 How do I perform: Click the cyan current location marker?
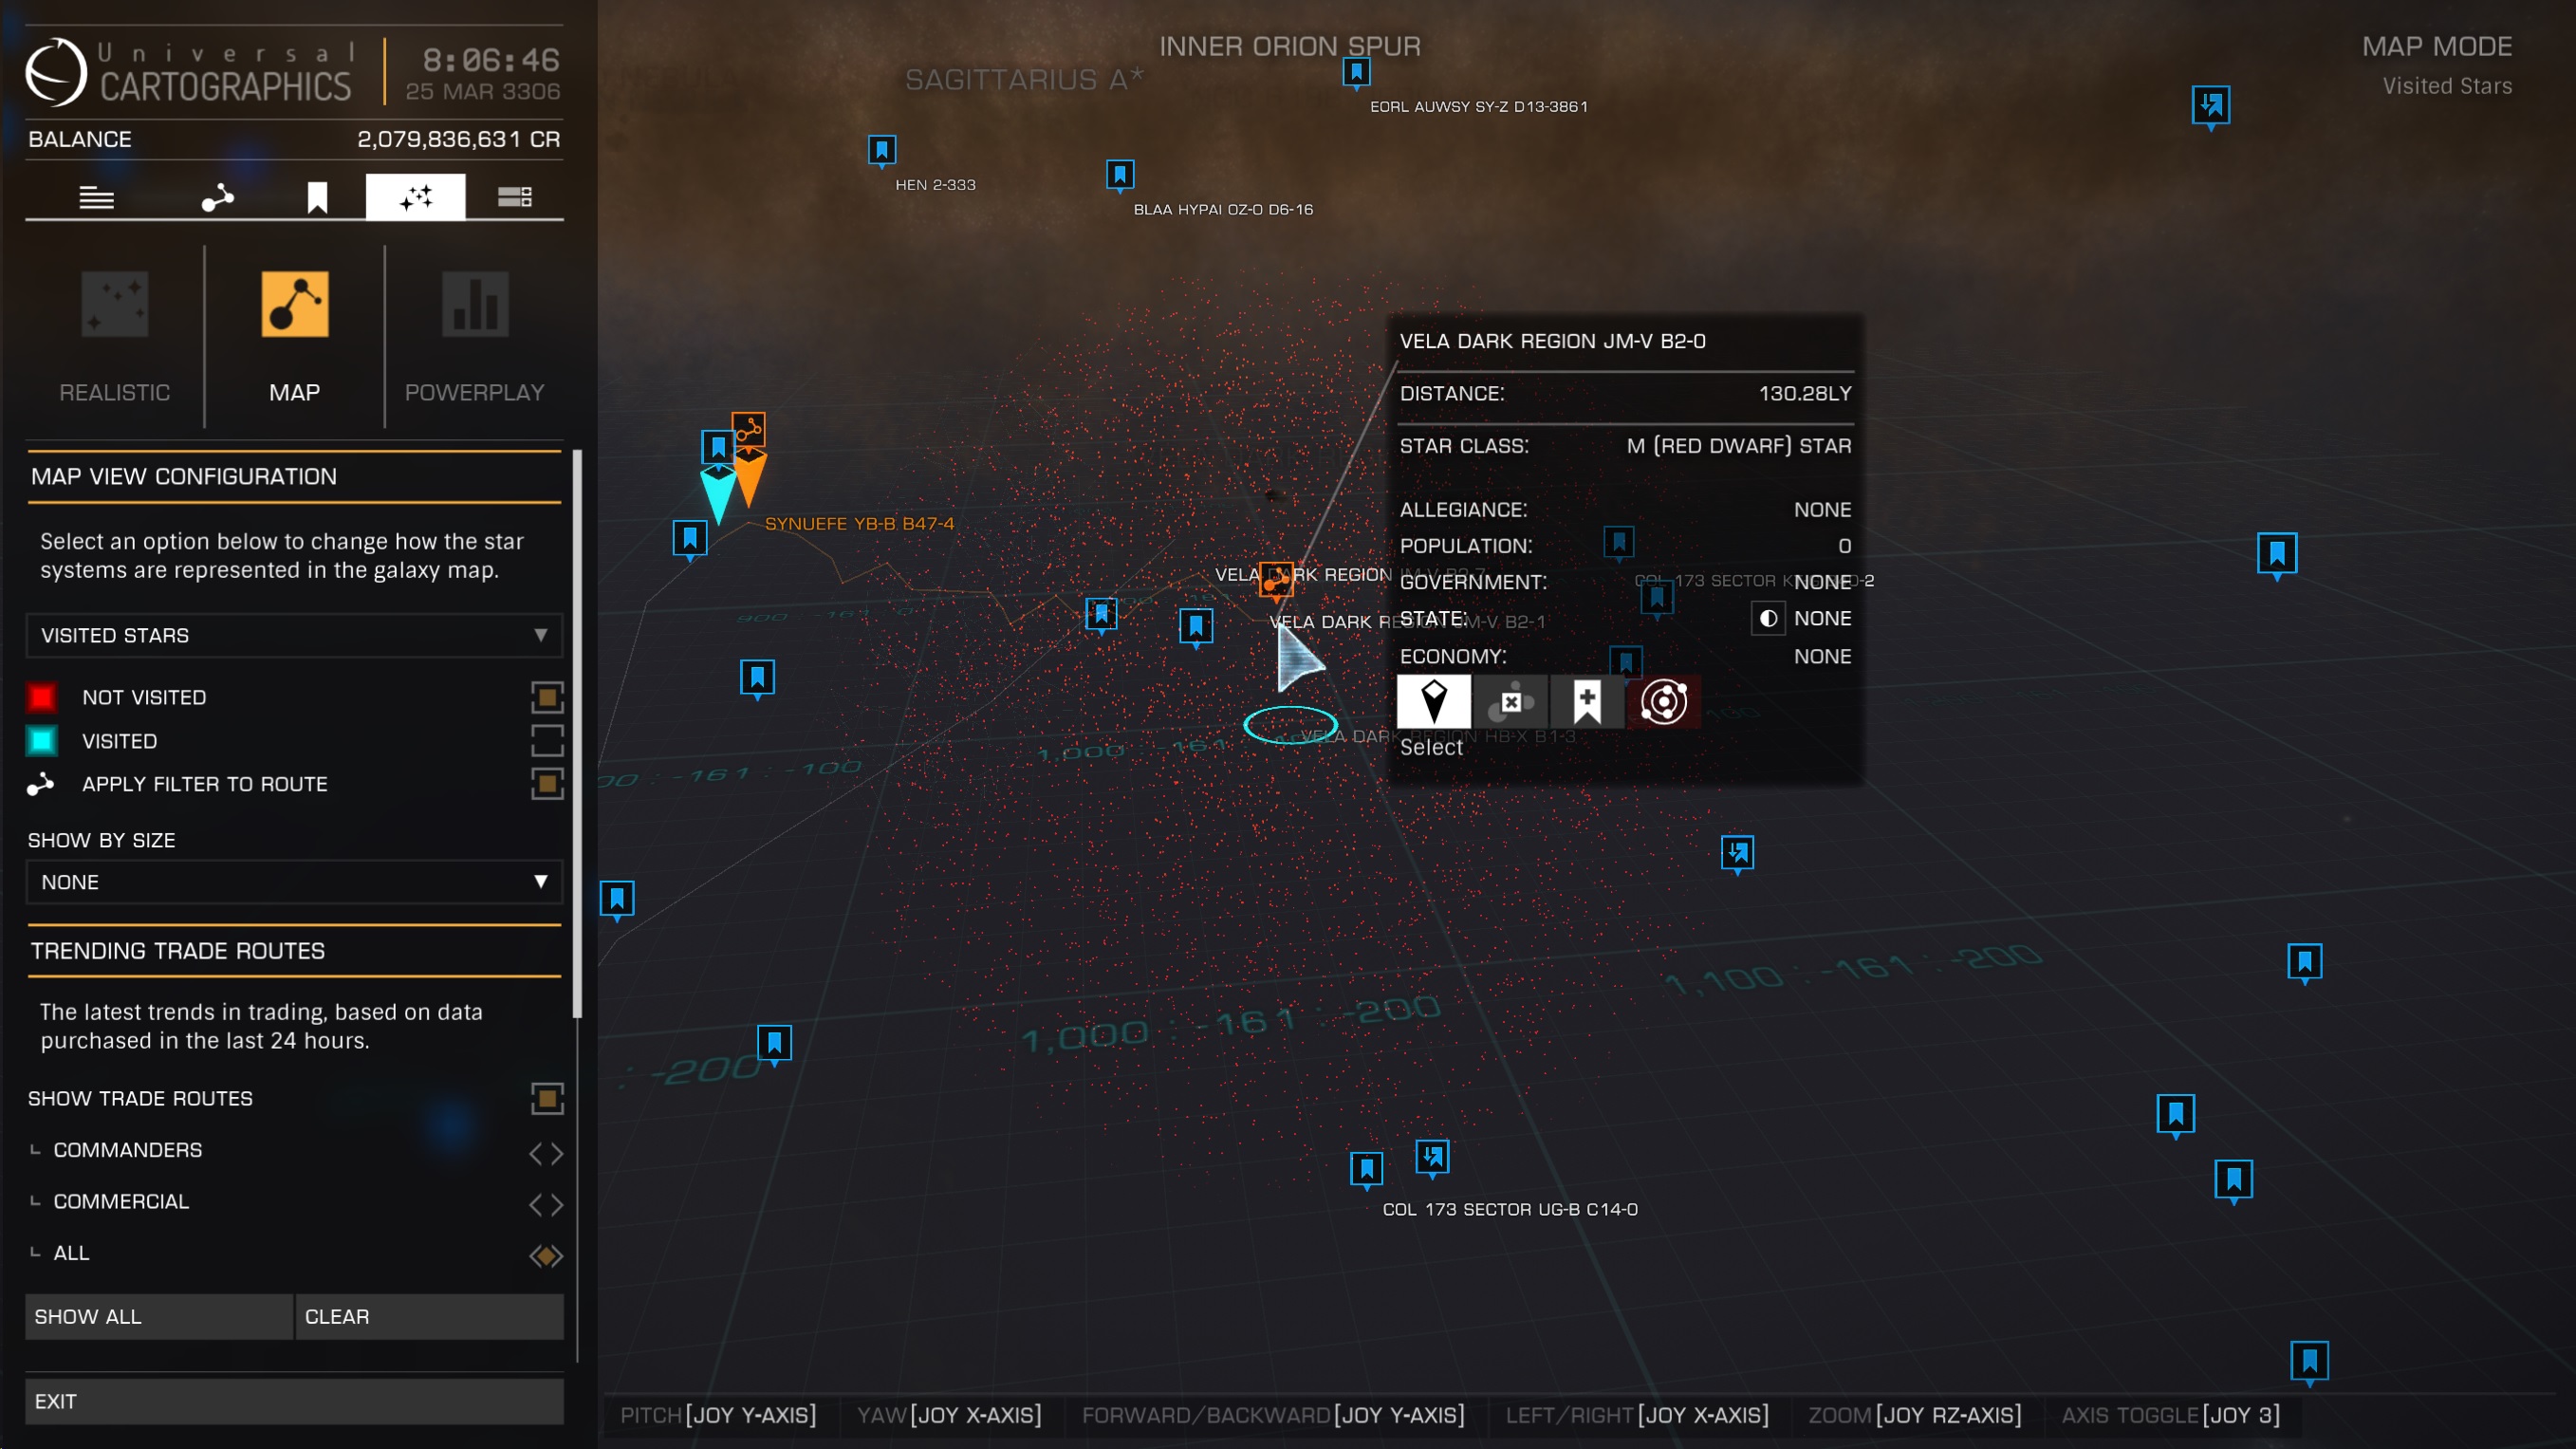pos(718,495)
